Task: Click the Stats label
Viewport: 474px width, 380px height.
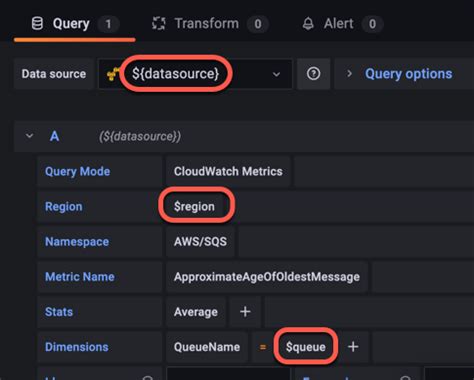Action: 59,312
